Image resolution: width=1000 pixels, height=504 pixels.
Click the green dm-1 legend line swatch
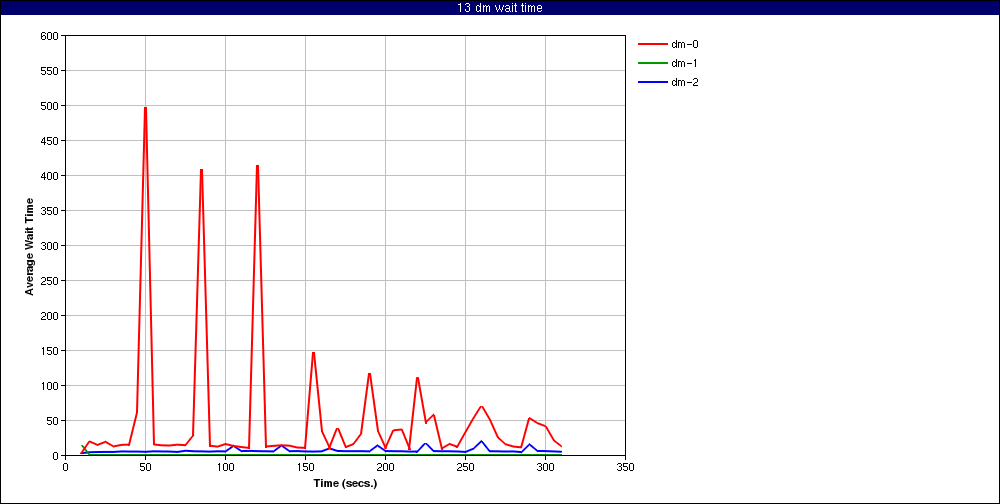pos(652,63)
